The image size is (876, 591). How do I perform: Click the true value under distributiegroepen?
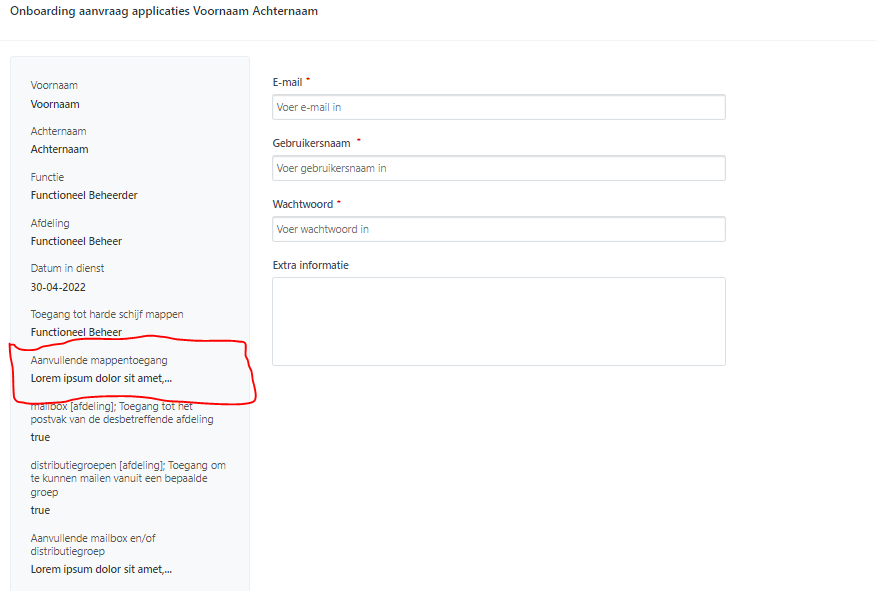[40, 510]
